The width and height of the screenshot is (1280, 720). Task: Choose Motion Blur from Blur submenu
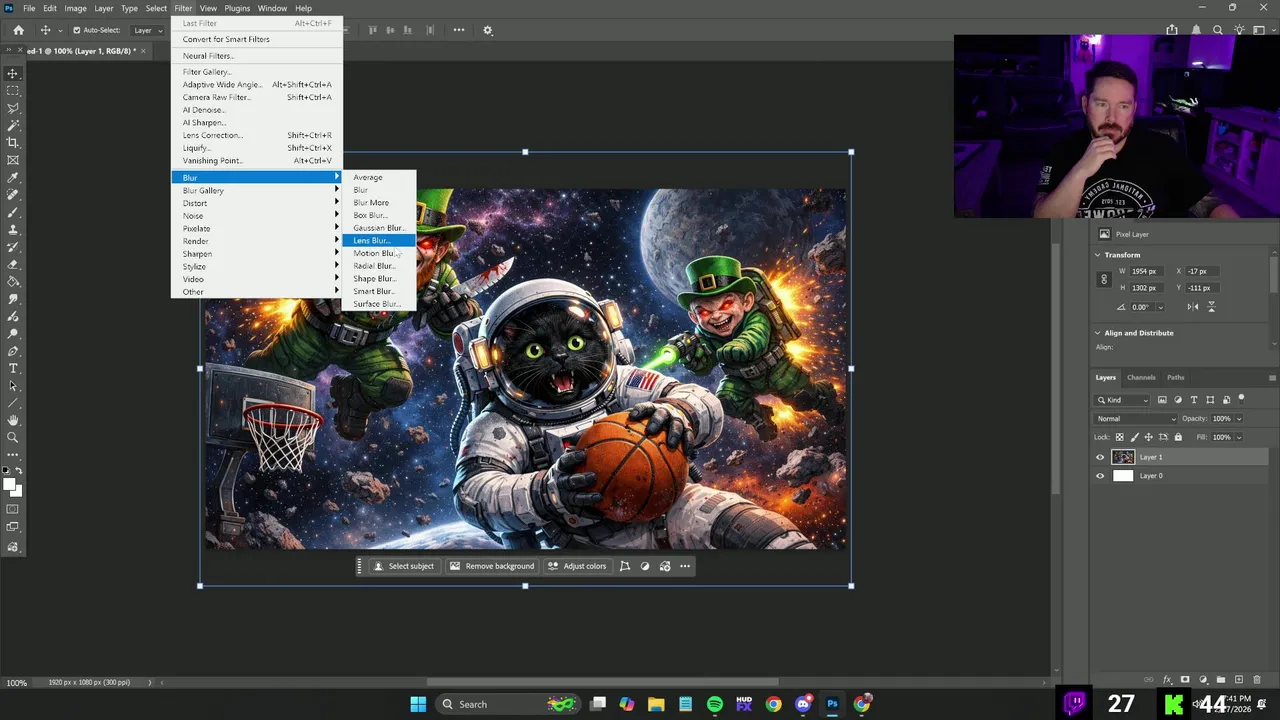pos(378,253)
